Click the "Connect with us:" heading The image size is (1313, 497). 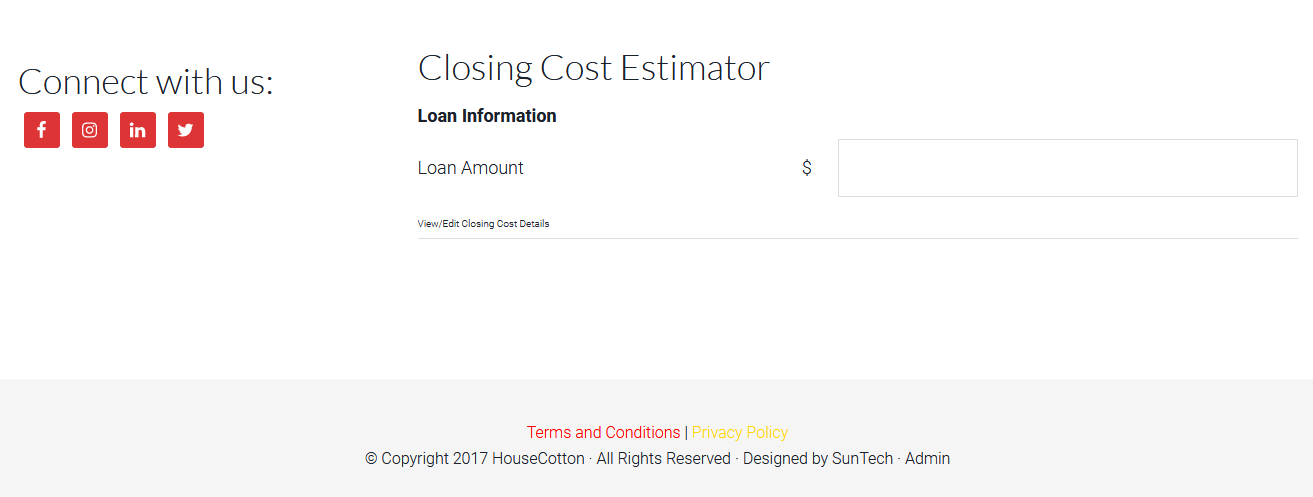coord(145,82)
